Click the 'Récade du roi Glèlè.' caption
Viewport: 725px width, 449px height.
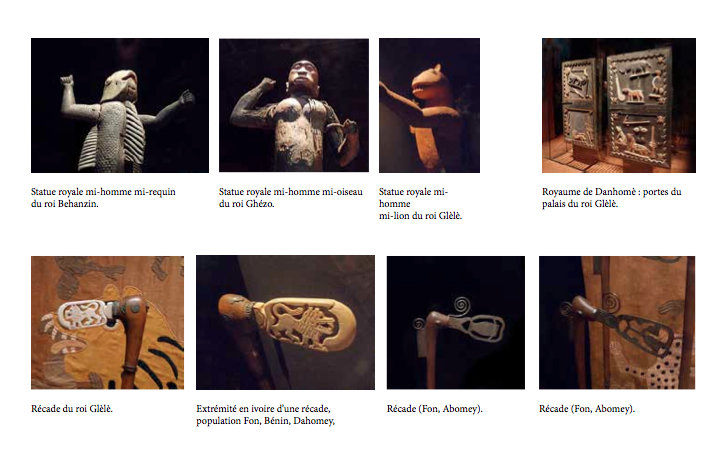click(x=72, y=409)
